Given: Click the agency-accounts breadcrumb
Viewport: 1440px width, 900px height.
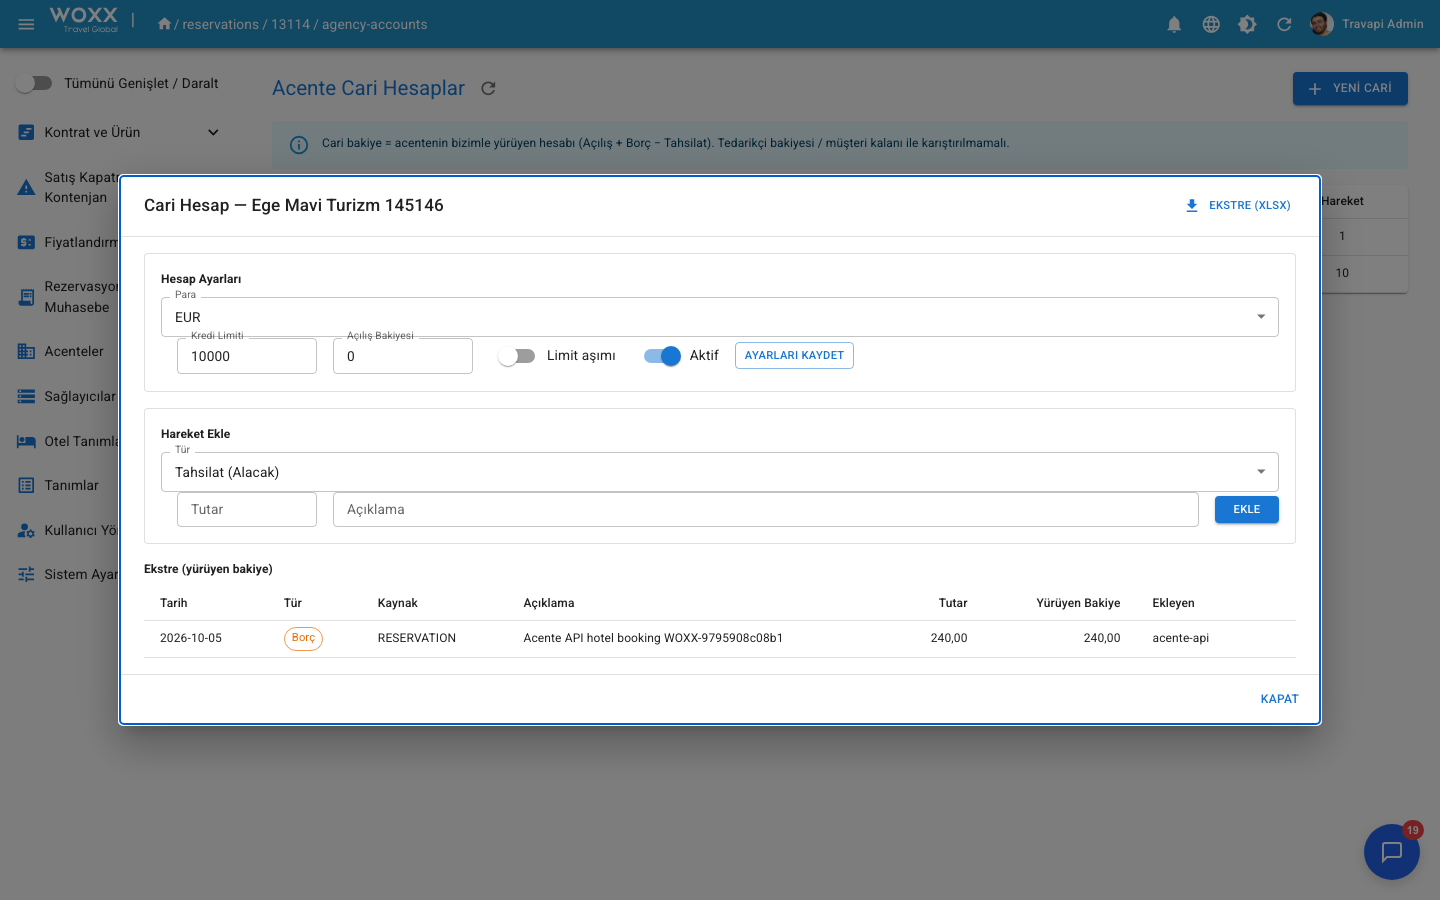Looking at the screenshot, I should tap(374, 24).
